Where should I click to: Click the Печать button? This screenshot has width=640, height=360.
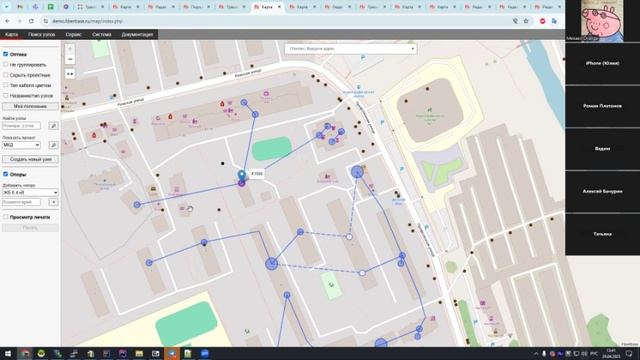coord(30,228)
